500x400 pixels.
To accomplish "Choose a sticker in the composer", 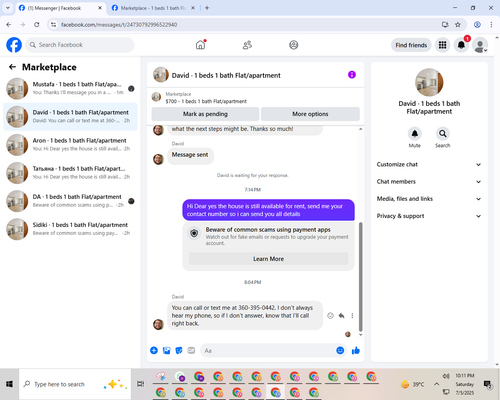I will (x=179, y=350).
